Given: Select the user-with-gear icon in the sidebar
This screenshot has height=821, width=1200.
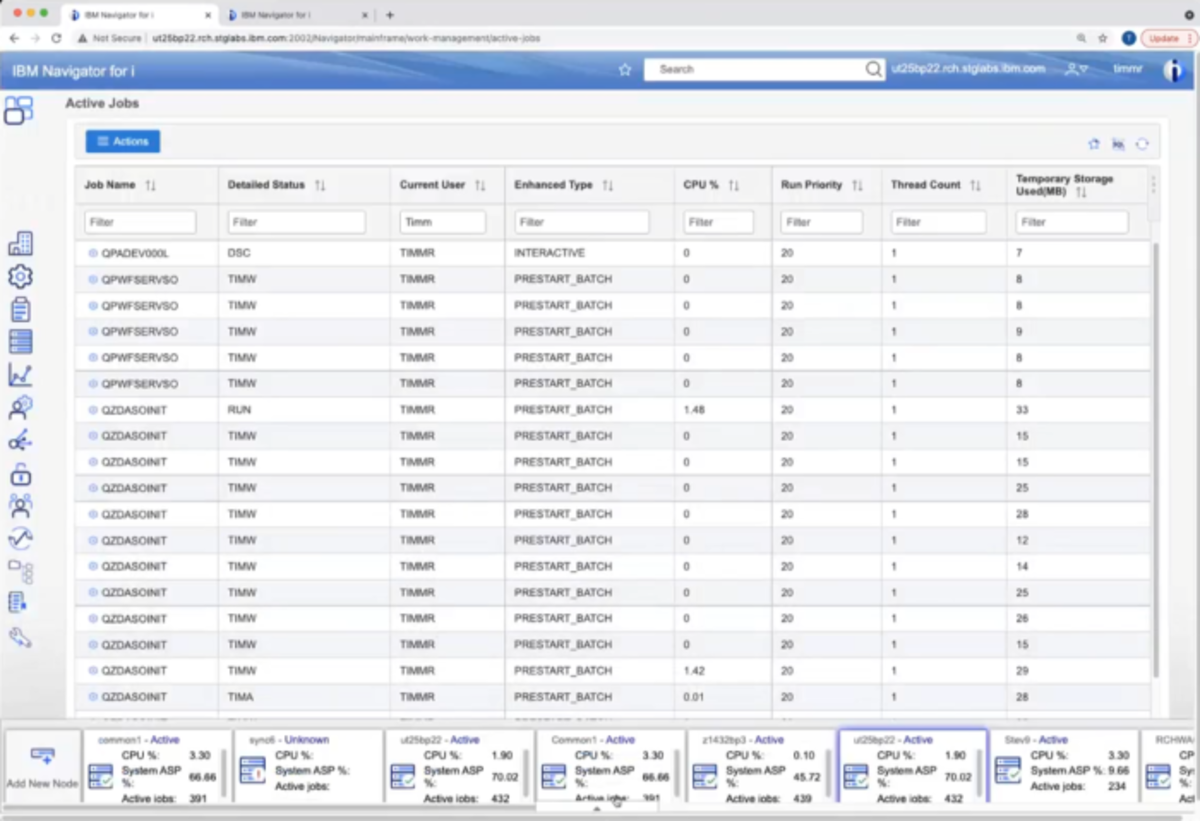Looking at the screenshot, I should [20, 407].
